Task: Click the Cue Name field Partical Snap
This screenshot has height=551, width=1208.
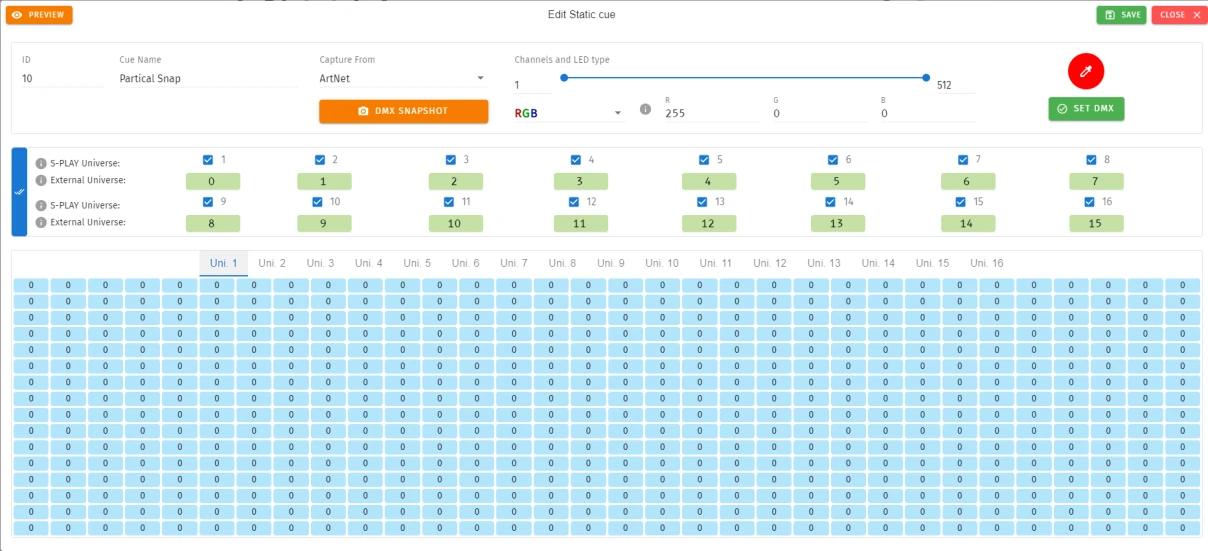Action: click(208, 78)
